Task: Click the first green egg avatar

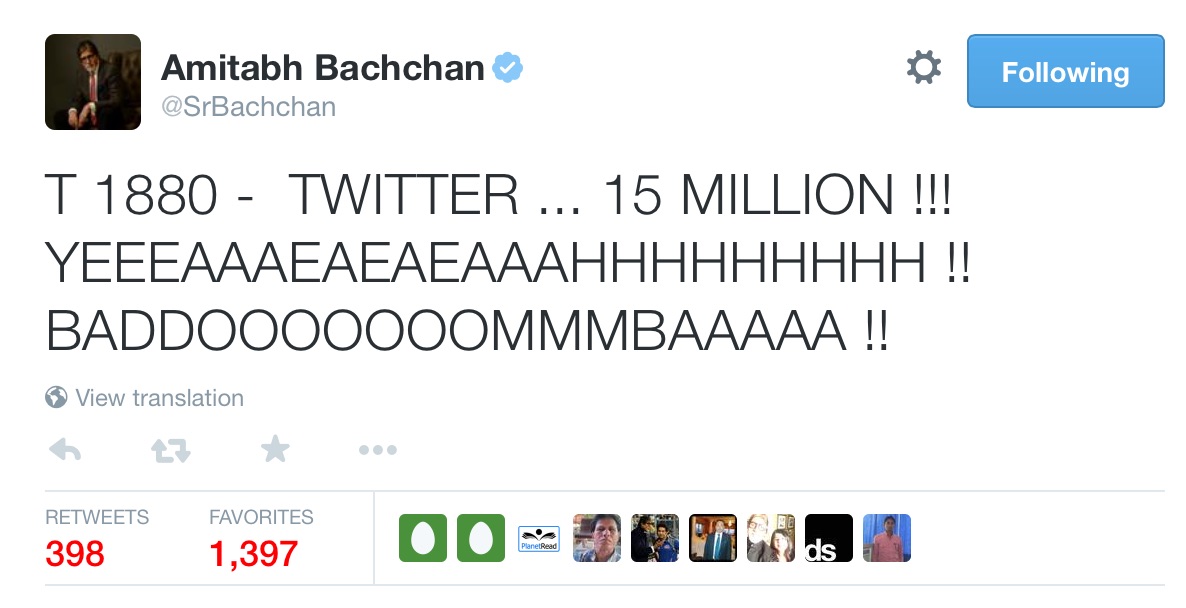Action: point(423,538)
